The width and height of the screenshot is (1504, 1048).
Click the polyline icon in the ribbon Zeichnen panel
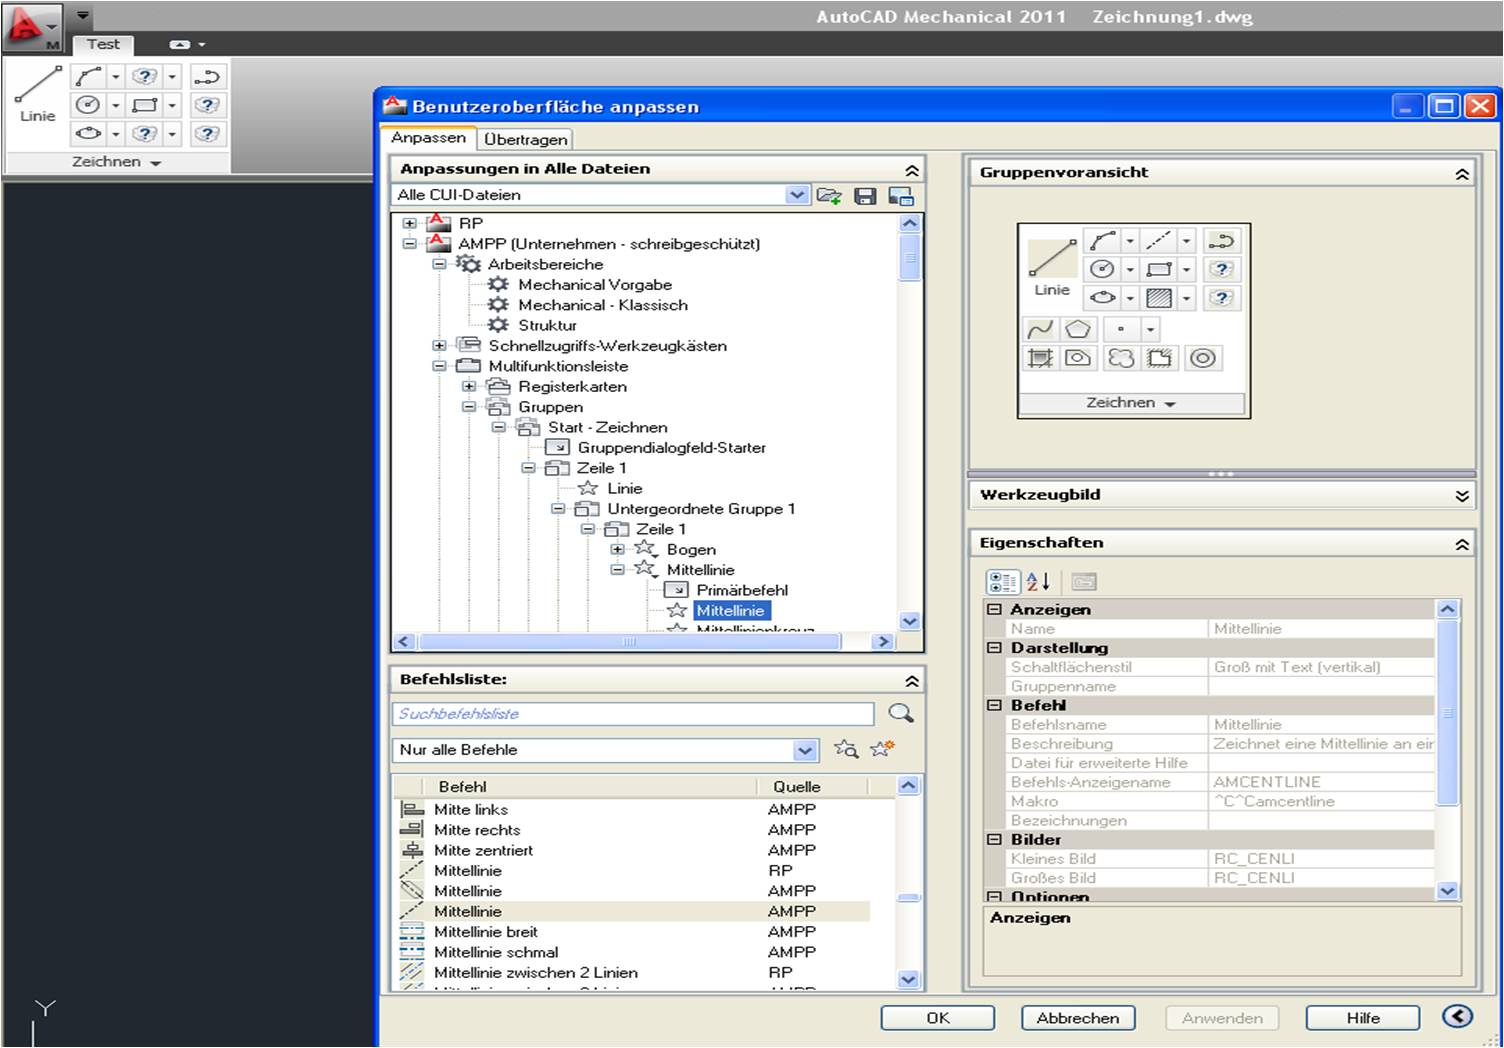207,76
